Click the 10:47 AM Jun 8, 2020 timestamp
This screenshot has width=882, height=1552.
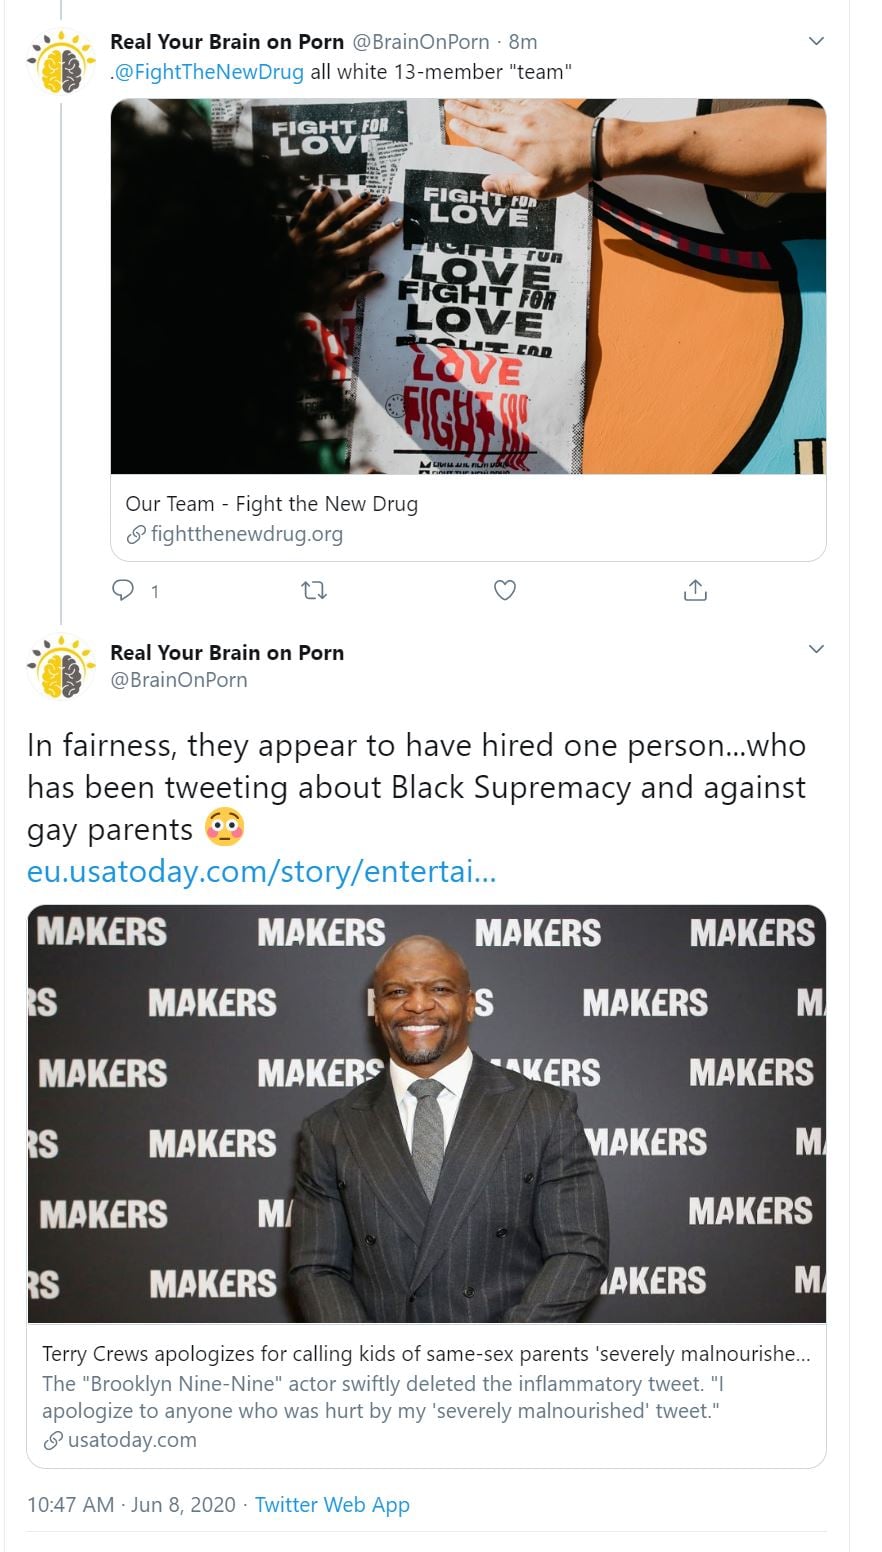point(131,1504)
